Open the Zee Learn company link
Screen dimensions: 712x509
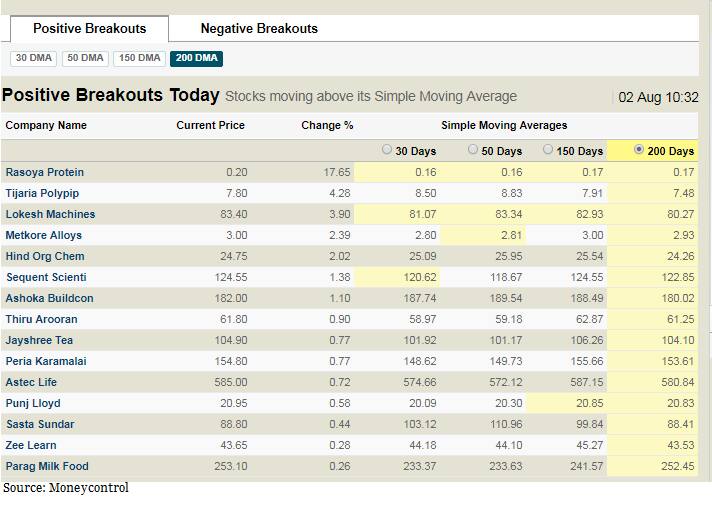point(31,445)
